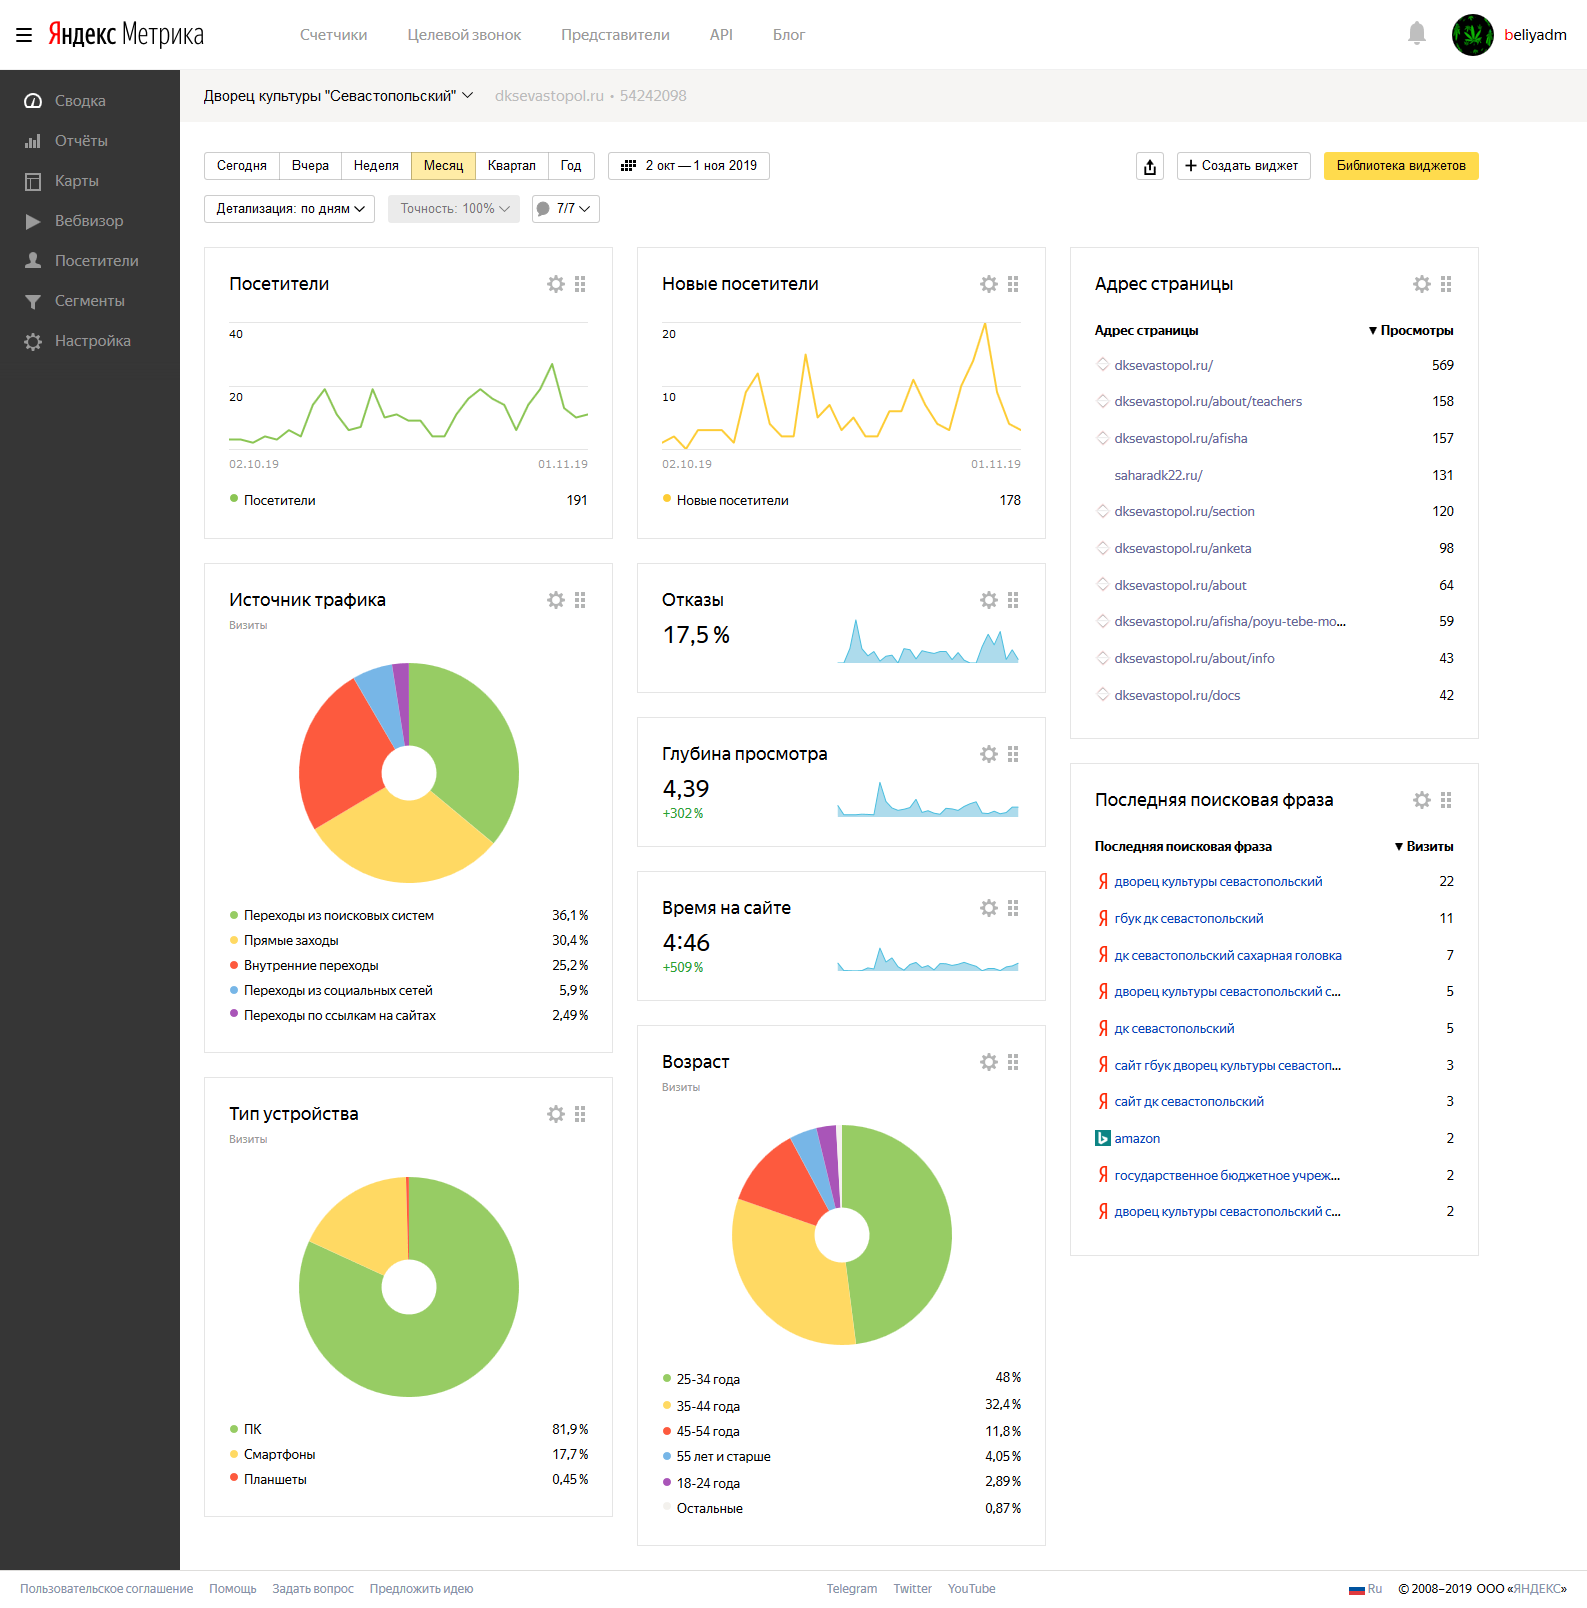The height and width of the screenshot is (1608, 1587).
Task: Grab the drag handle of Адрес страницы widget
Action: pos(1446,284)
